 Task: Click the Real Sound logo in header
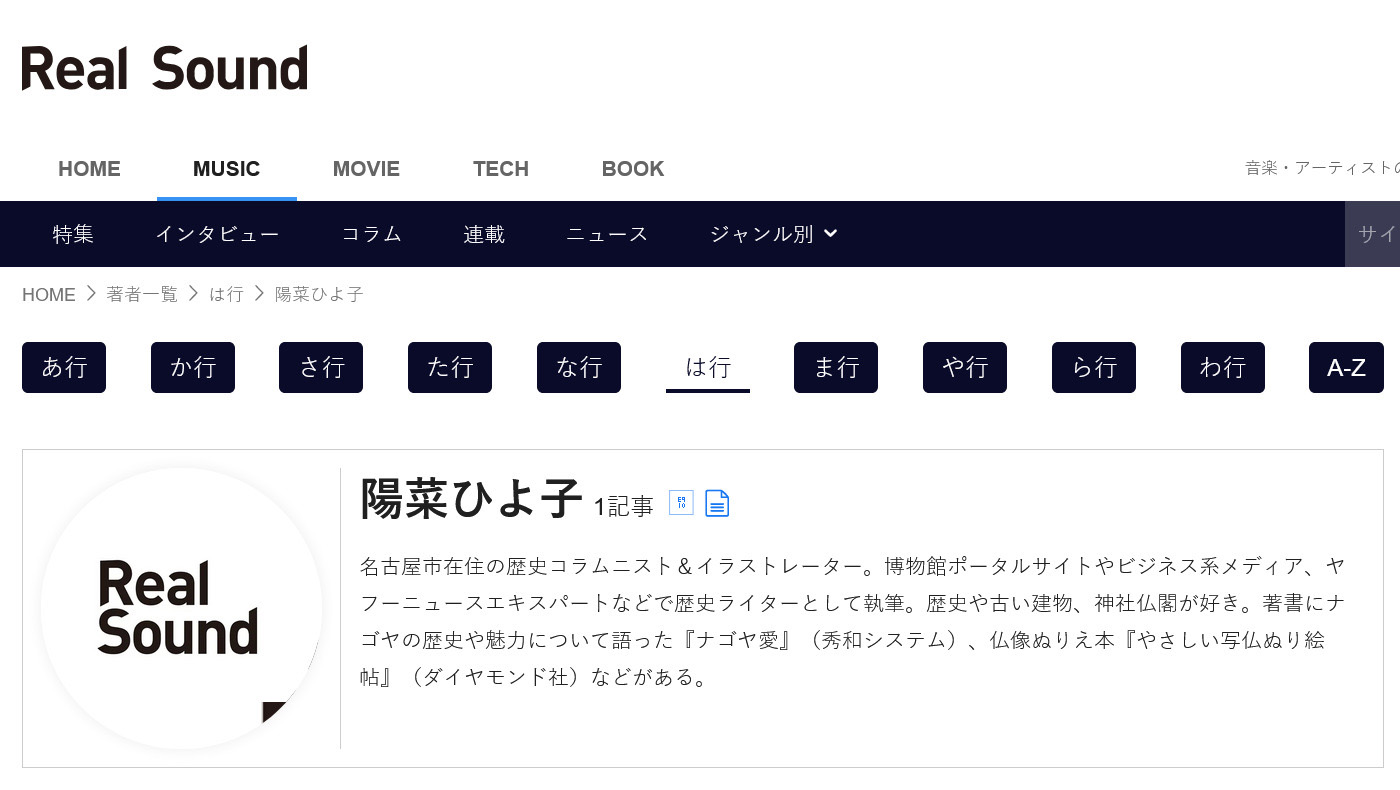point(165,68)
